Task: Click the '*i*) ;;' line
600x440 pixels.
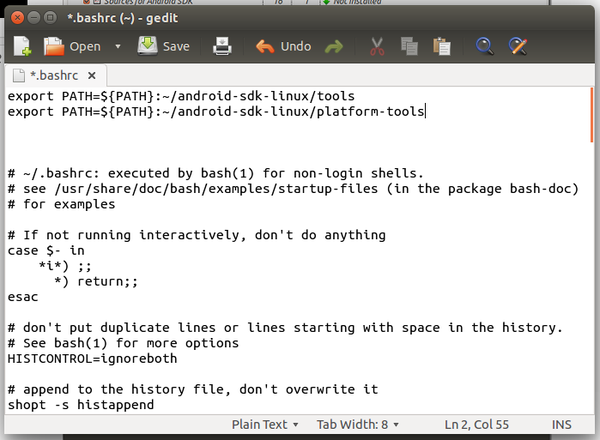Action: (x=65, y=266)
